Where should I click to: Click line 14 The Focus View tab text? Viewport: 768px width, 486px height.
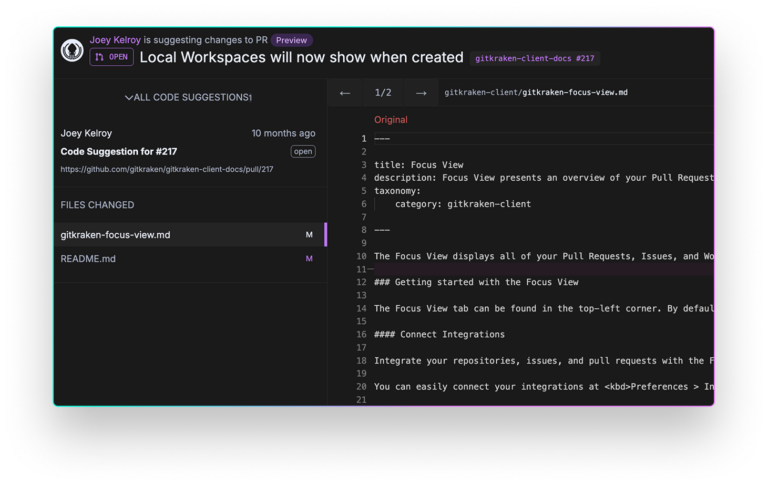point(544,308)
